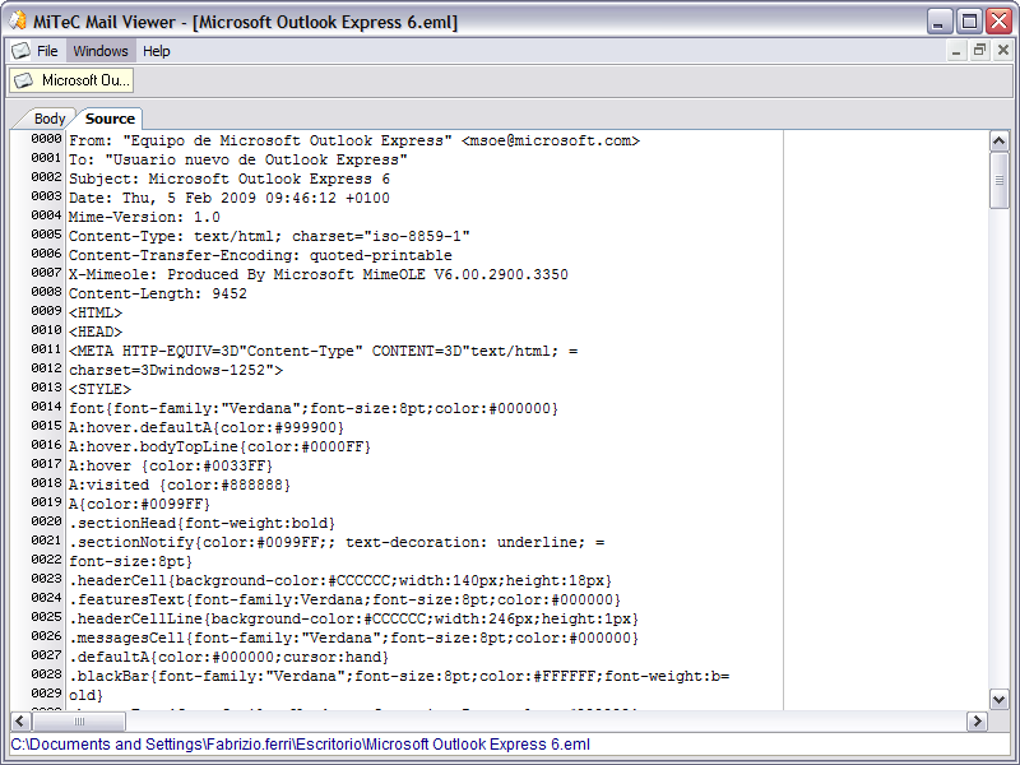Open the Windows menu

tap(101, 51)
